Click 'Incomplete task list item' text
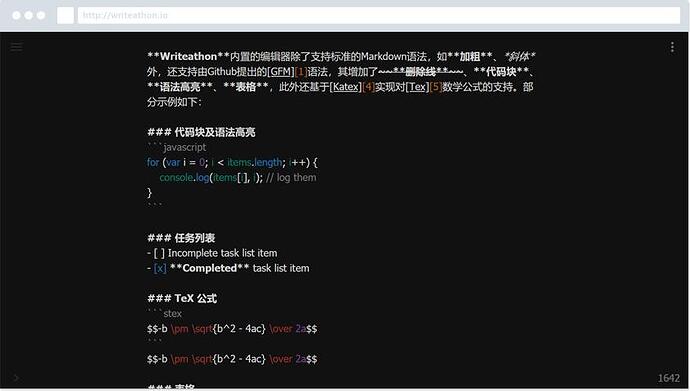This screenshot has height=391, width=690. (x=222, y=253)
